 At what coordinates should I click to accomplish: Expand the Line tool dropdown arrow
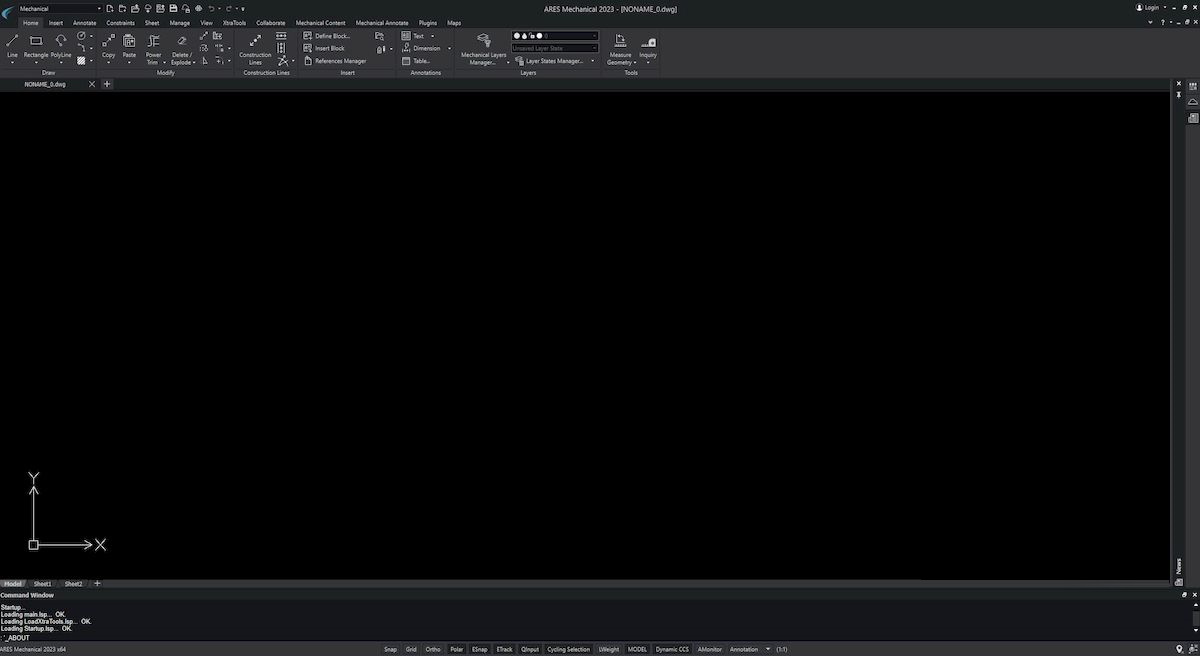(x=12, y=63)
